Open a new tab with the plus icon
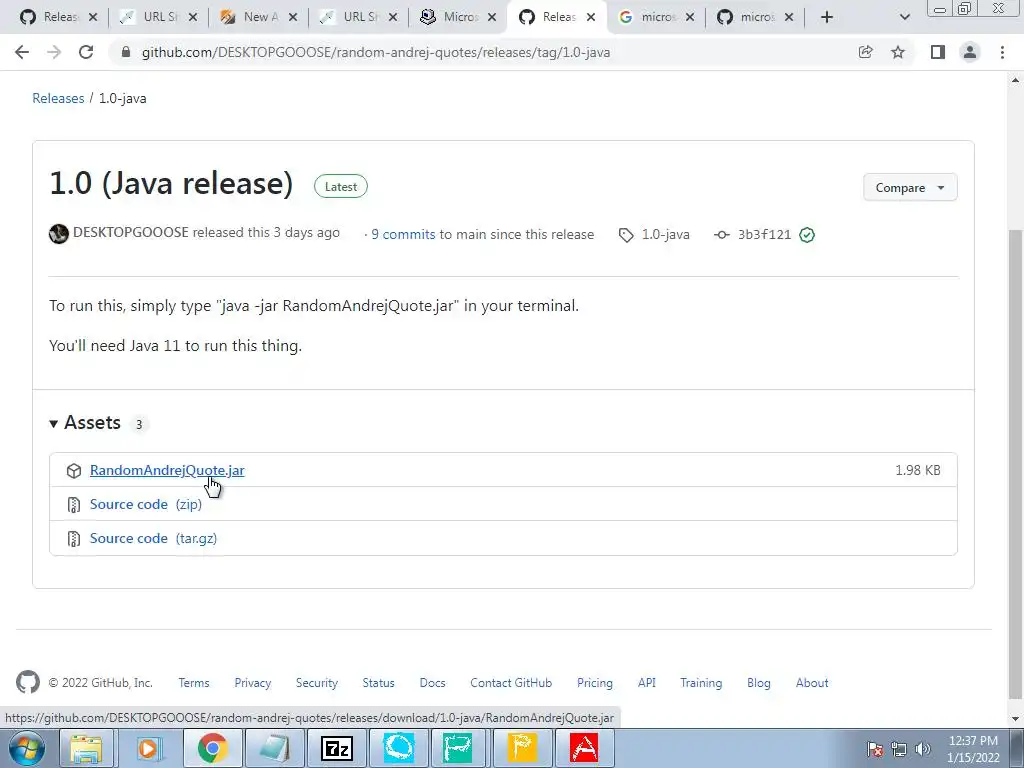Image resolution: width=1024 pixels, height=768 pixels. (827, 17)
